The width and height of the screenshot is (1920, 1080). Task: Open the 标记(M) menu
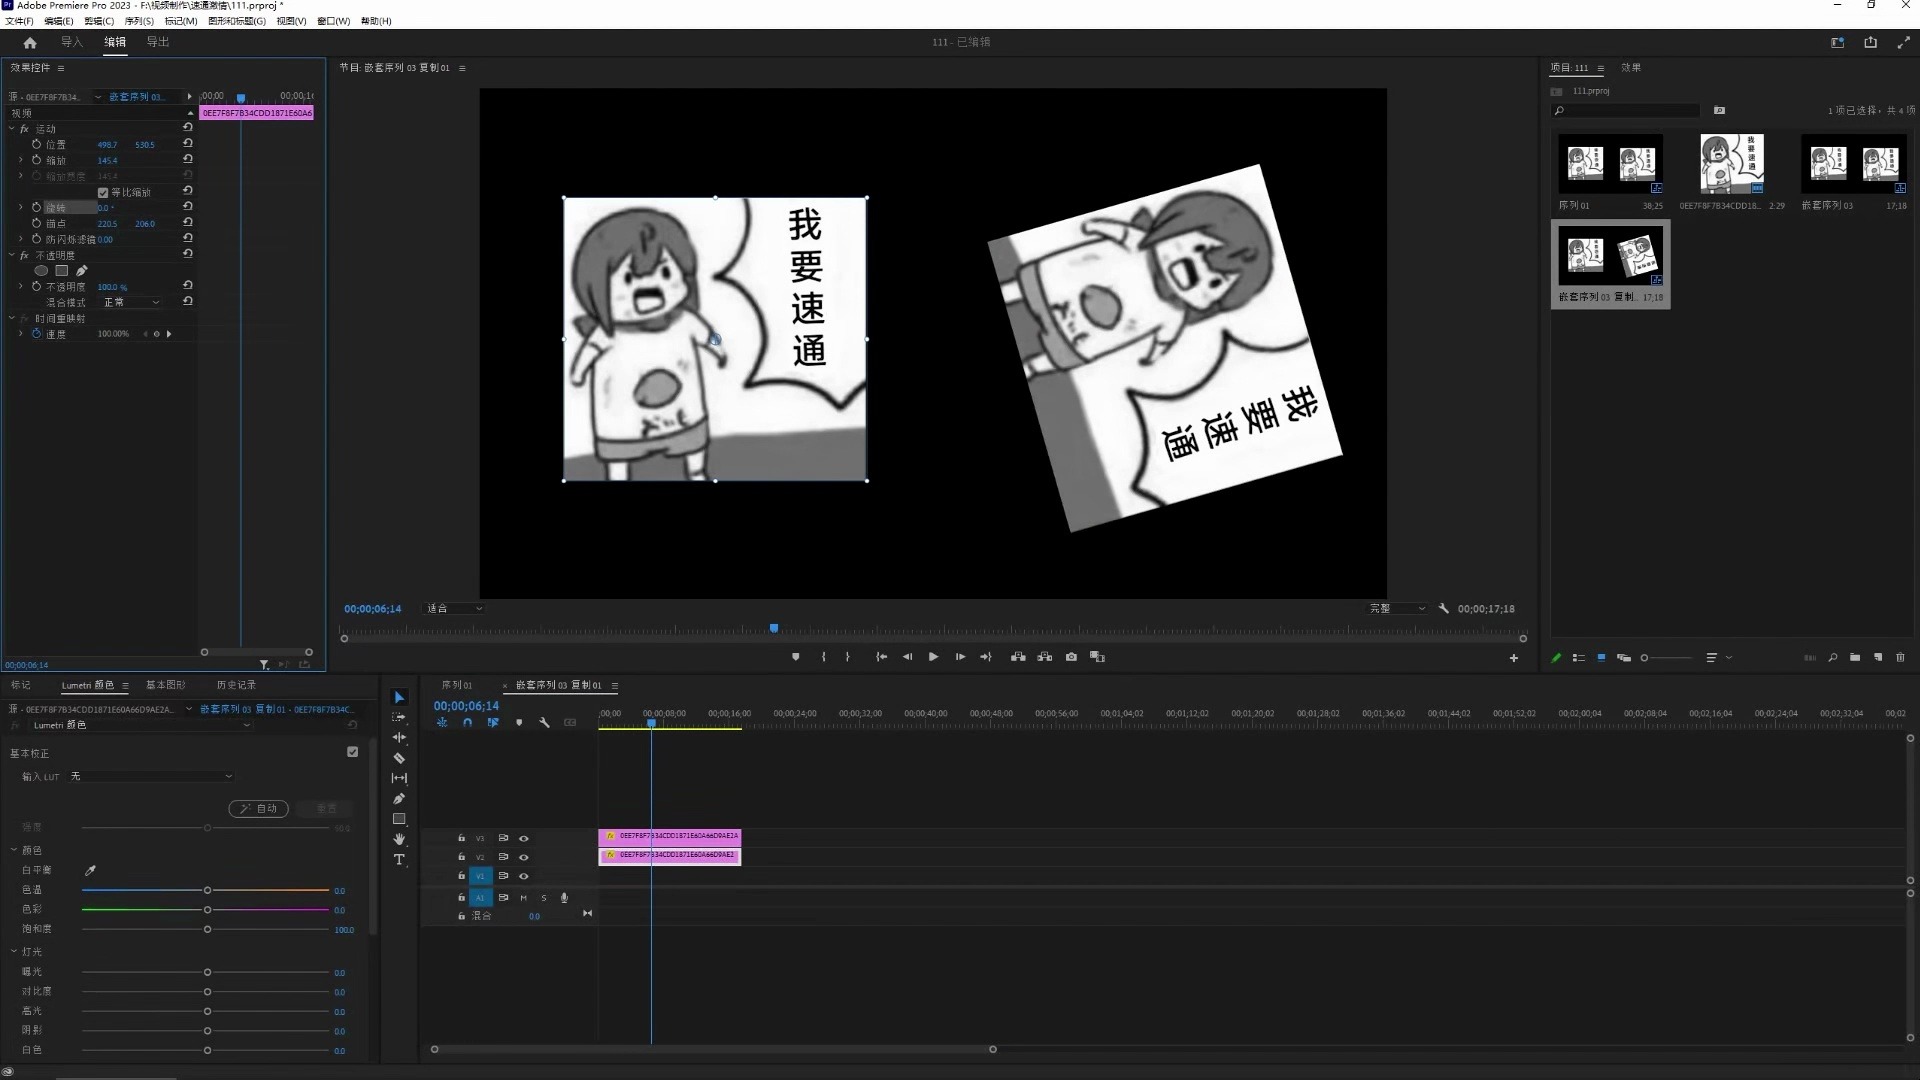[x=180, y=21]
